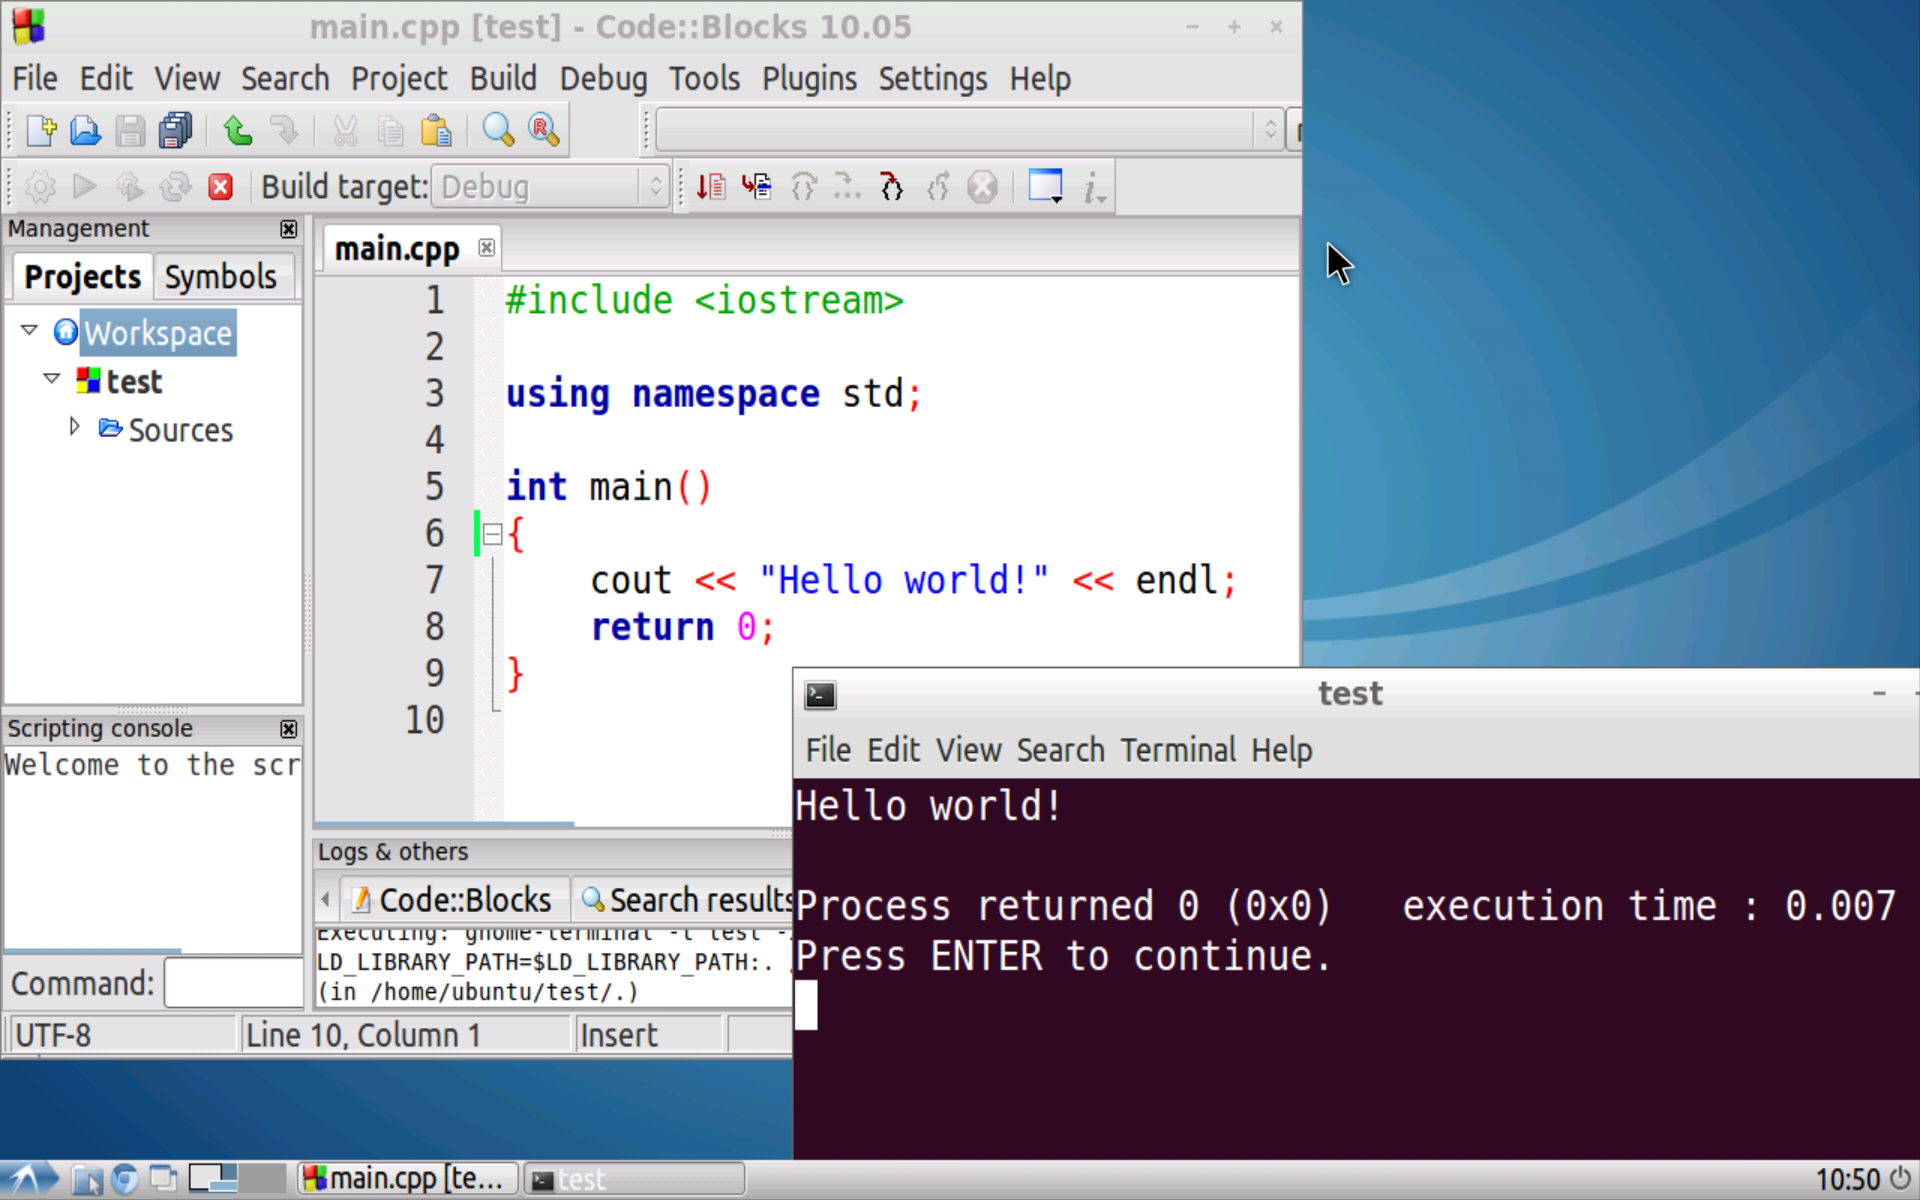This screenshot has height=1200, width=1920.
Task: Click line number 7 in editor margin
Action: tap(434, 580)
